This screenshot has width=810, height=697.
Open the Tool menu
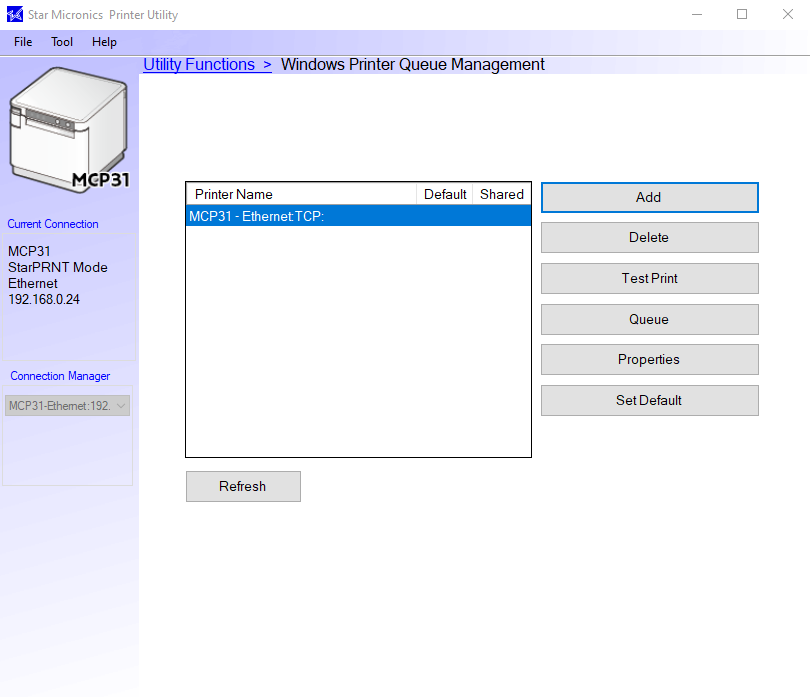(x=62, y=42)
